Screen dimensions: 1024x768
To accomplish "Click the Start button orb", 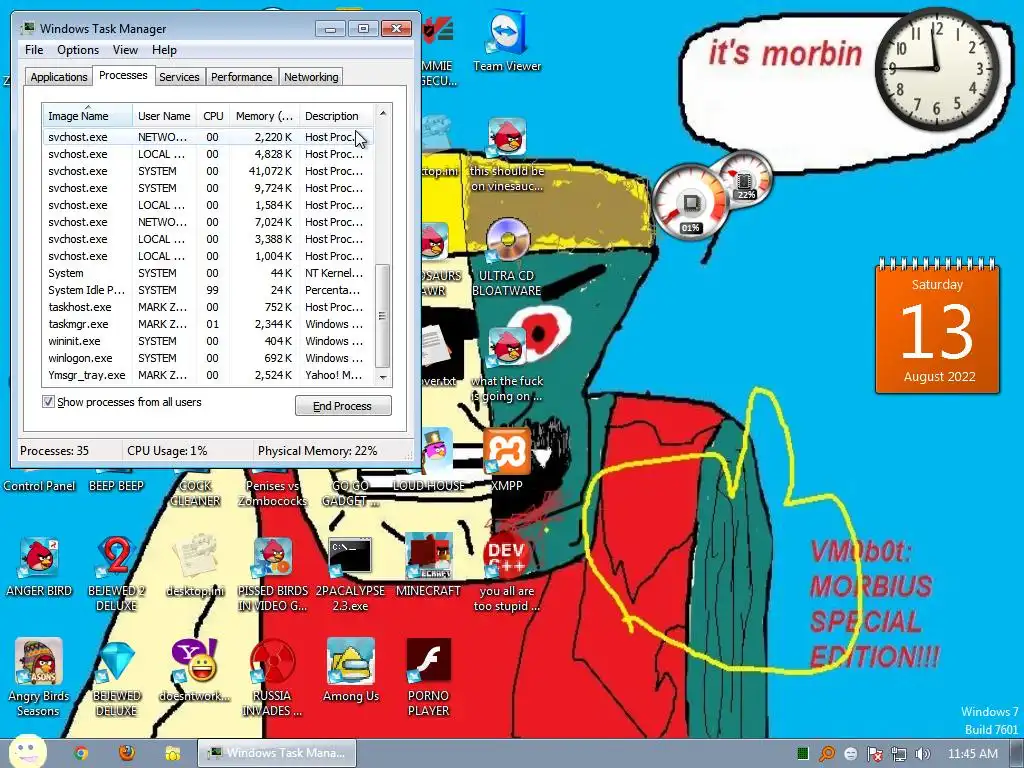I will [27, 752].
